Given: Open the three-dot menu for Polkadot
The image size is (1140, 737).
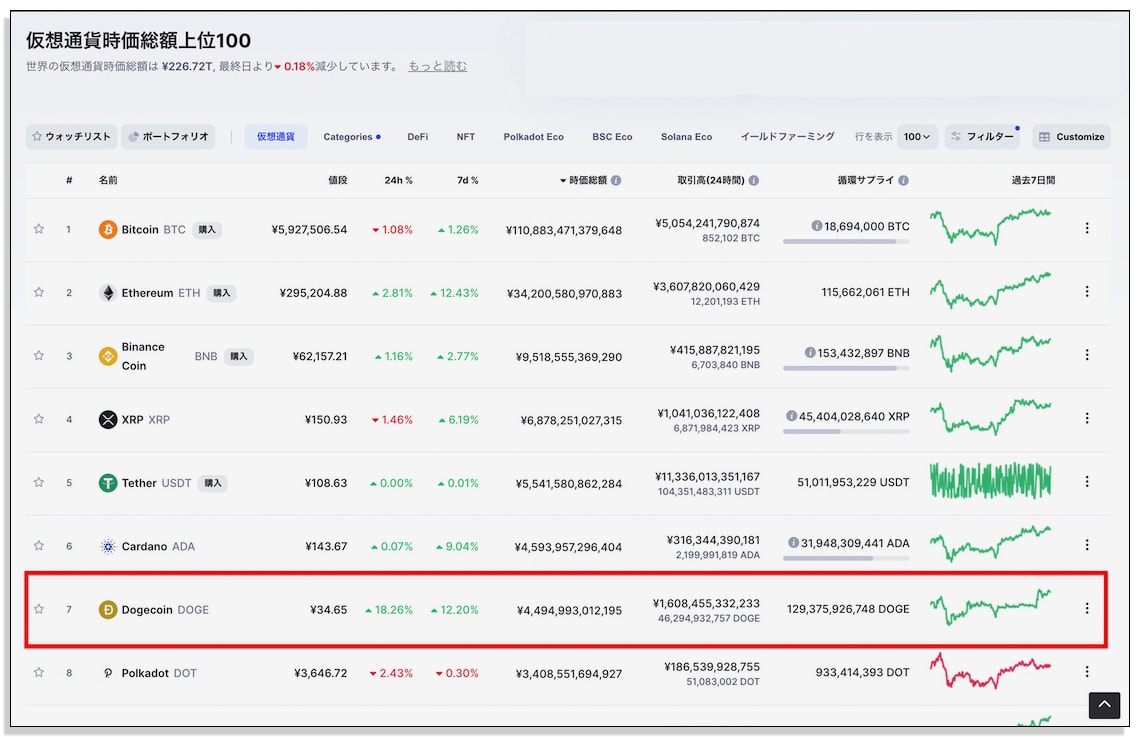Looking at the screenshot, I should (x=1087, y=672).
